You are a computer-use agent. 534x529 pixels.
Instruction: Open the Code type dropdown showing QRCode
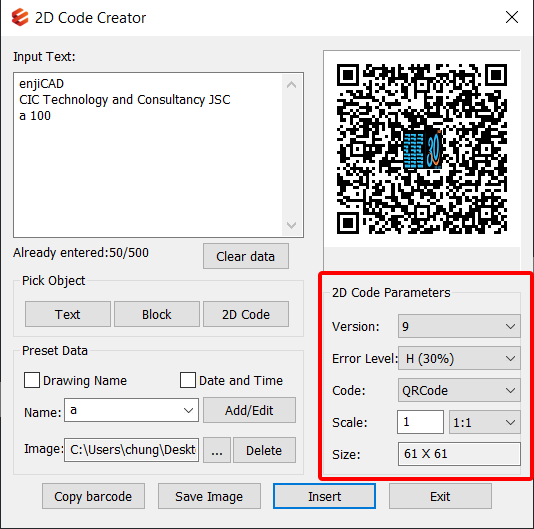click(459, 390)
